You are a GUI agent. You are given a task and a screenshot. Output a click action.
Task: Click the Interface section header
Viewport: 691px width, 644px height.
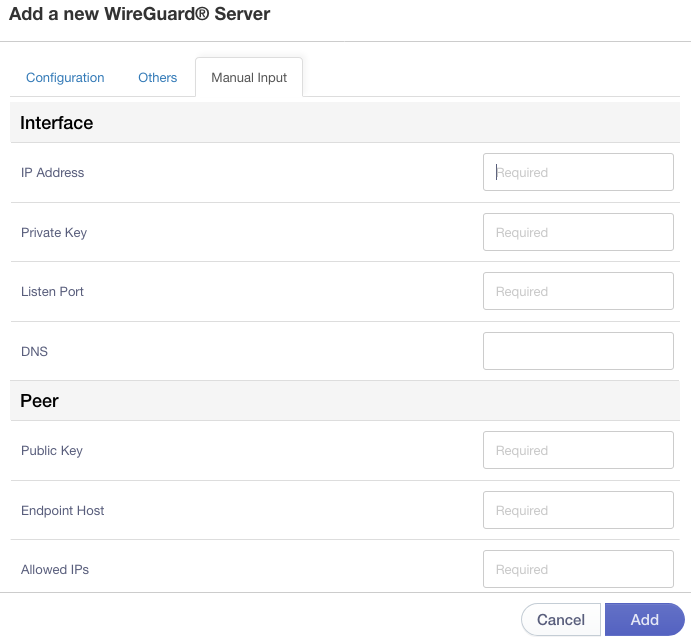click(x=56, y=123)
